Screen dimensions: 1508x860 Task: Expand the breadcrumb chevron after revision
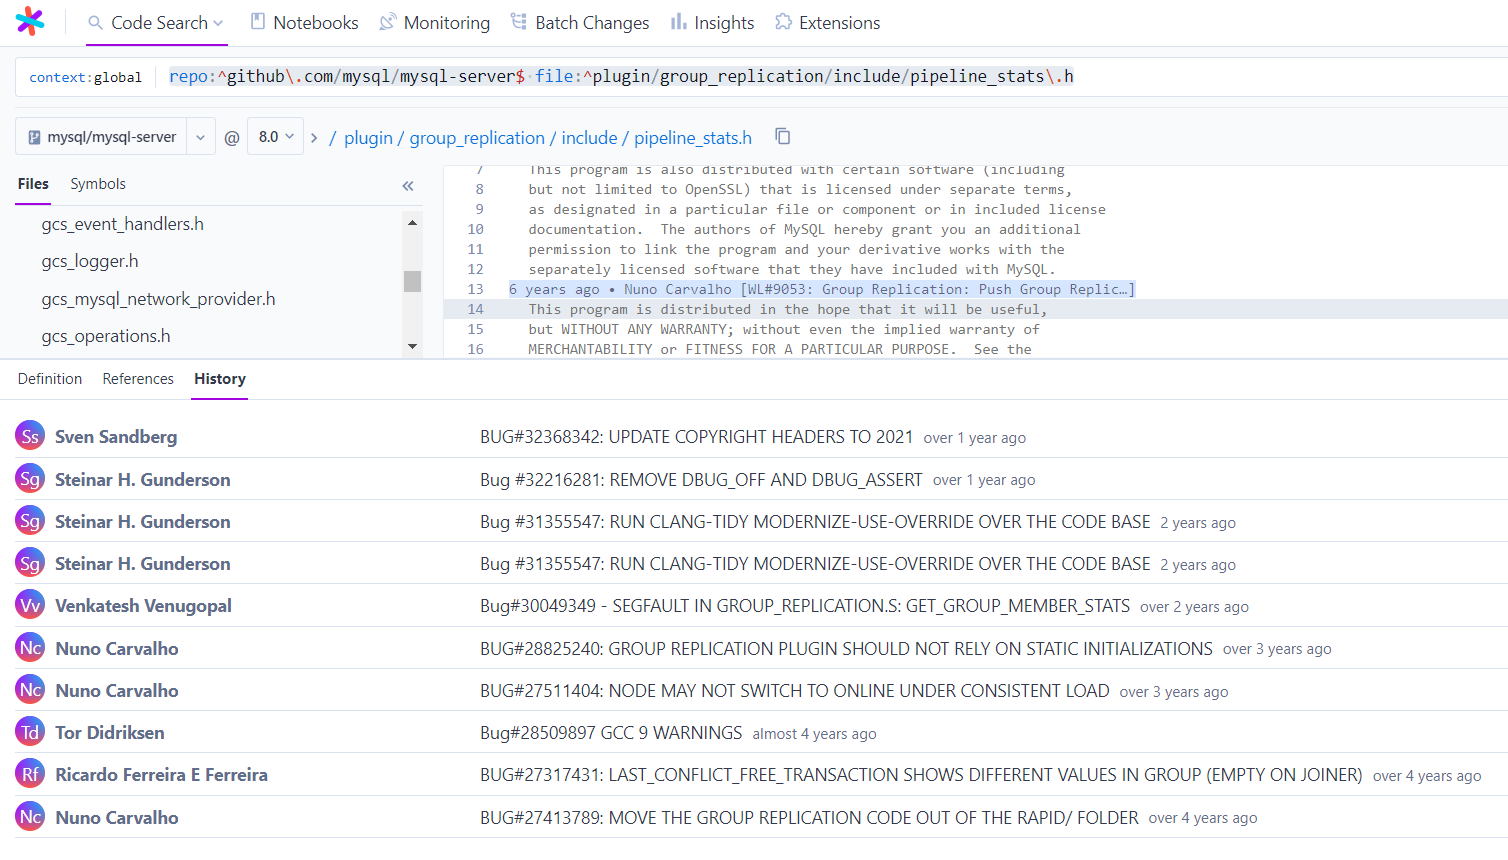pos(314,137)
